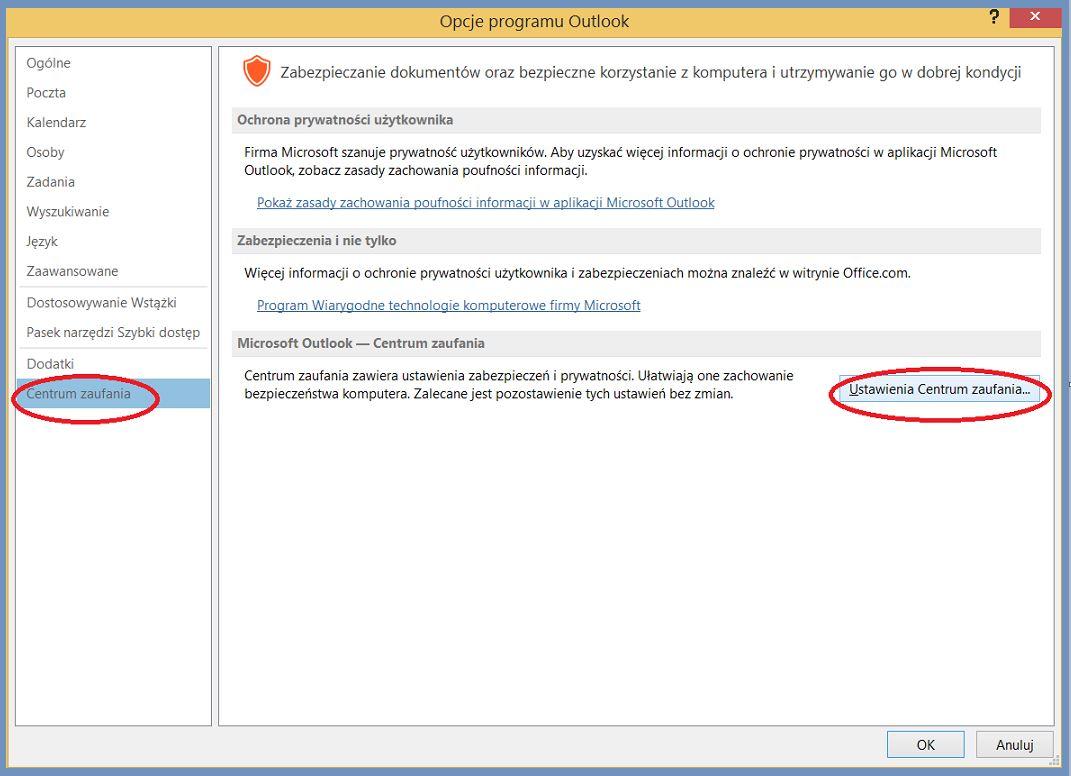Open the Osoby category

113,152
